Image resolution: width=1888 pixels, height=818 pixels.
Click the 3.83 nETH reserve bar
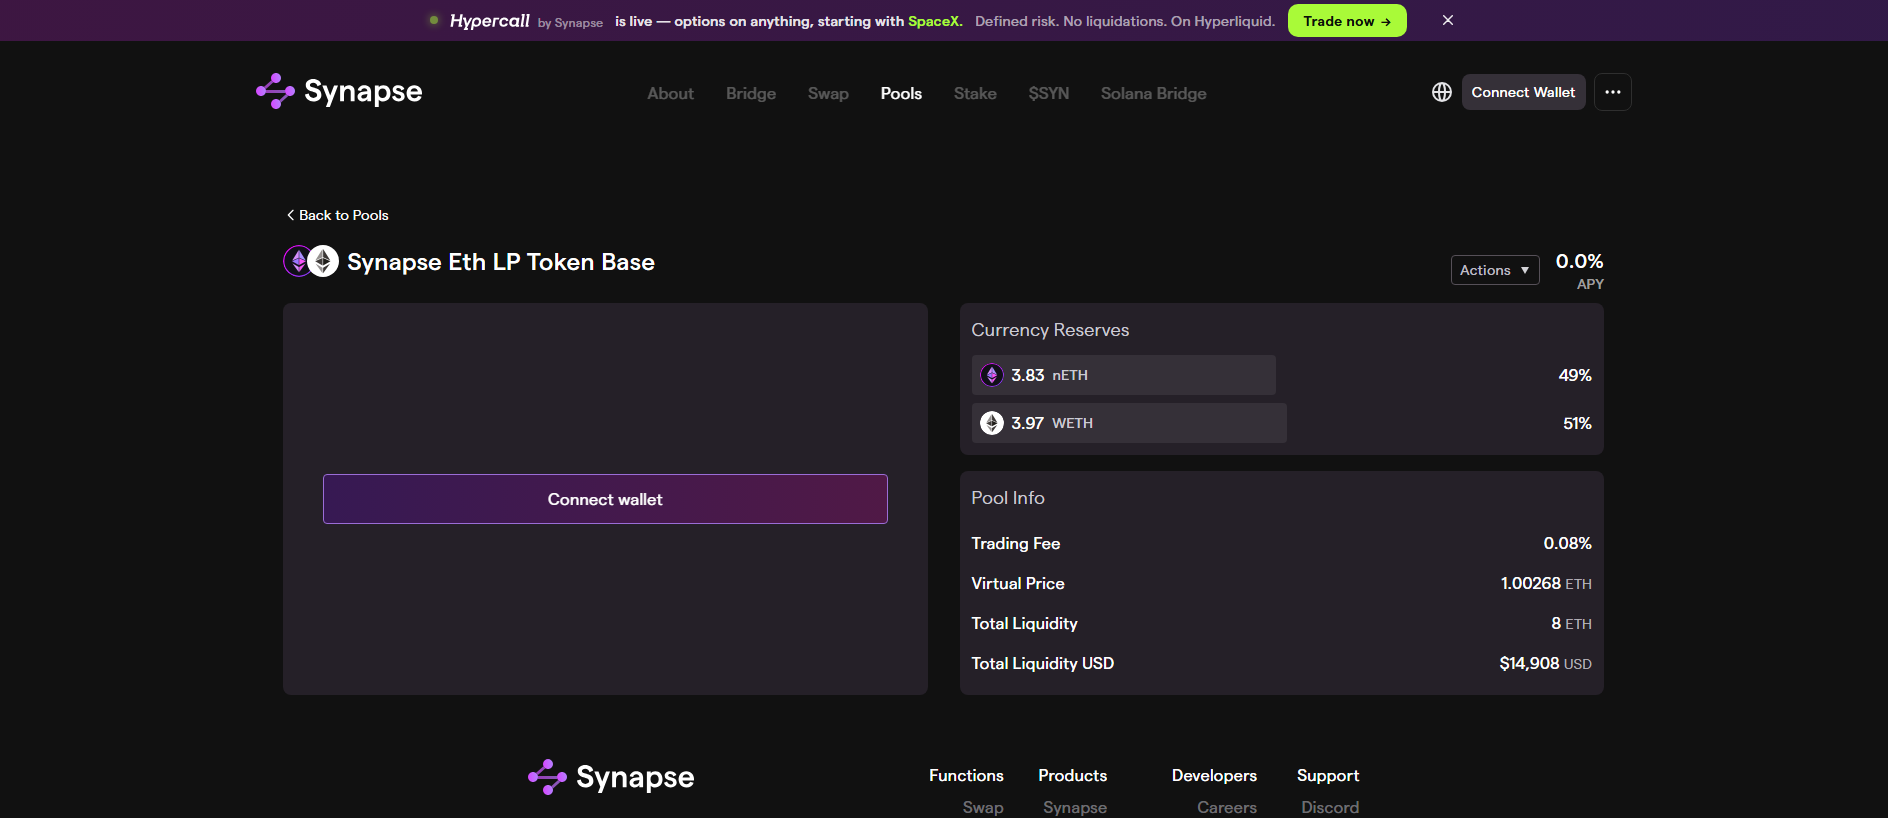[x=1123, y=375]
